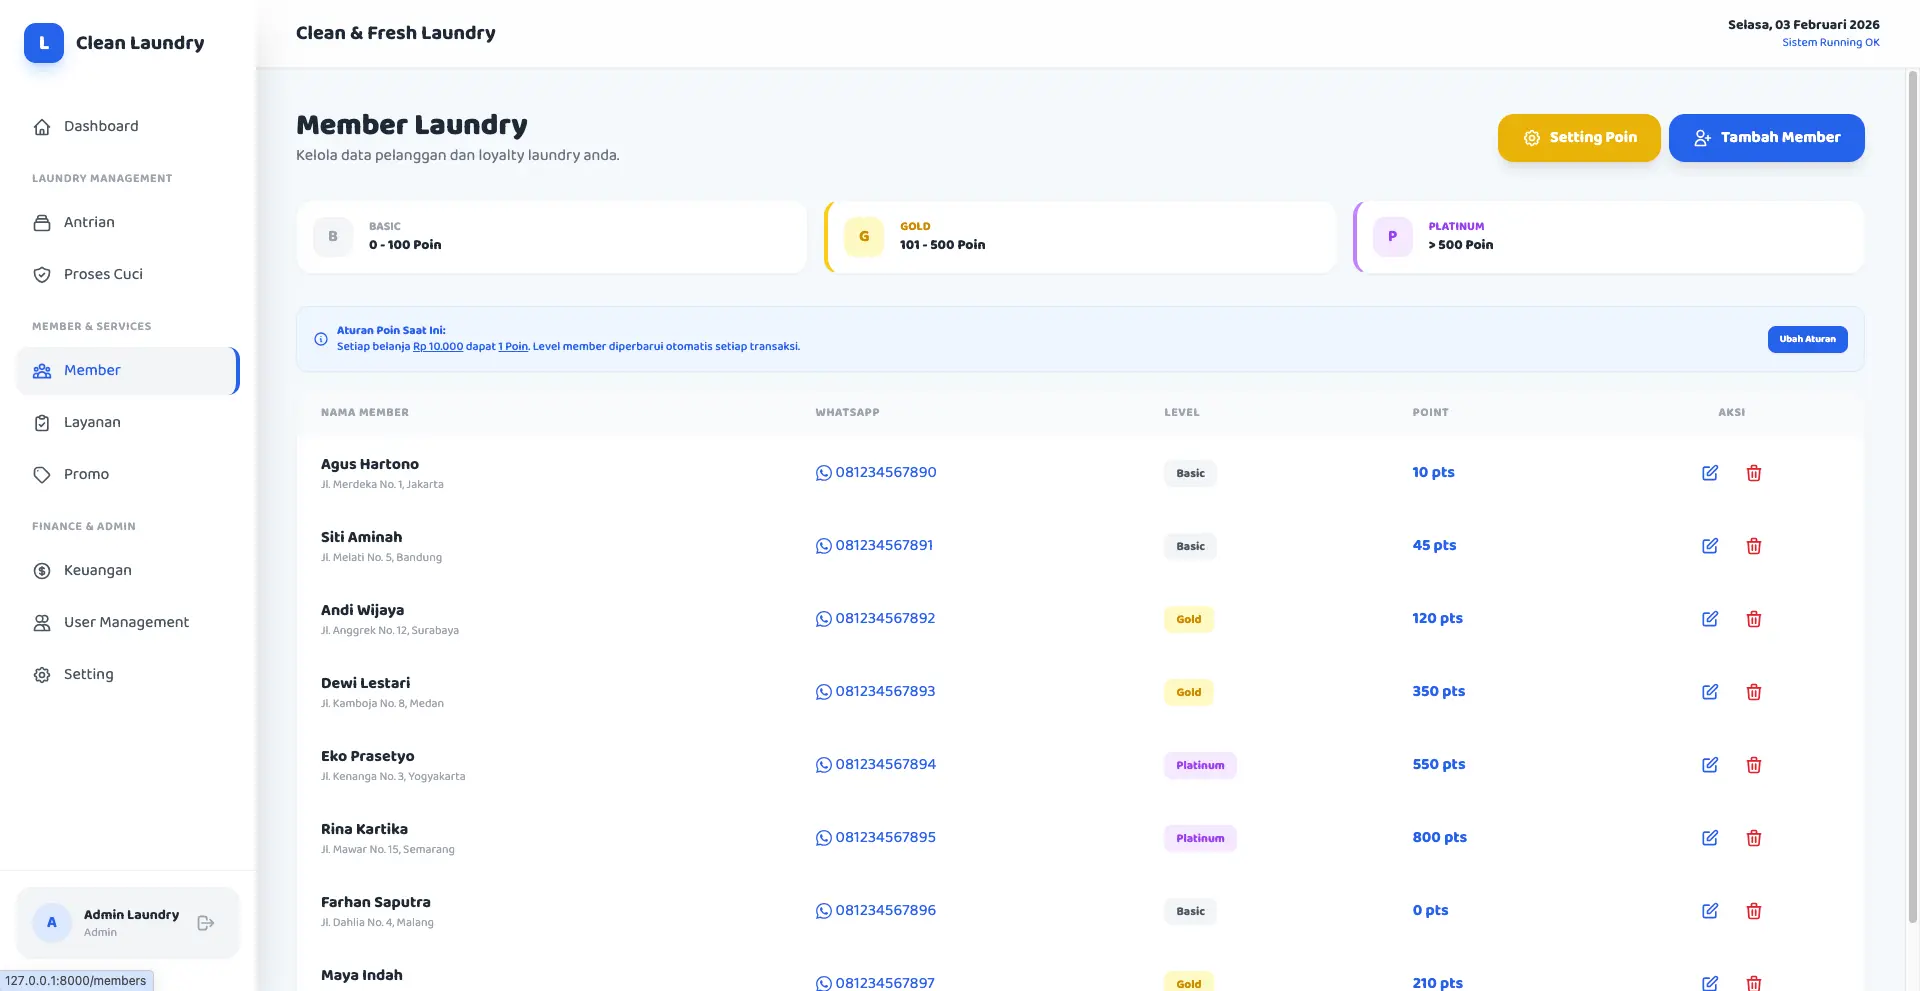
Task: Click trash icon in Dewi Lestari row
Action: (1753, 692)
